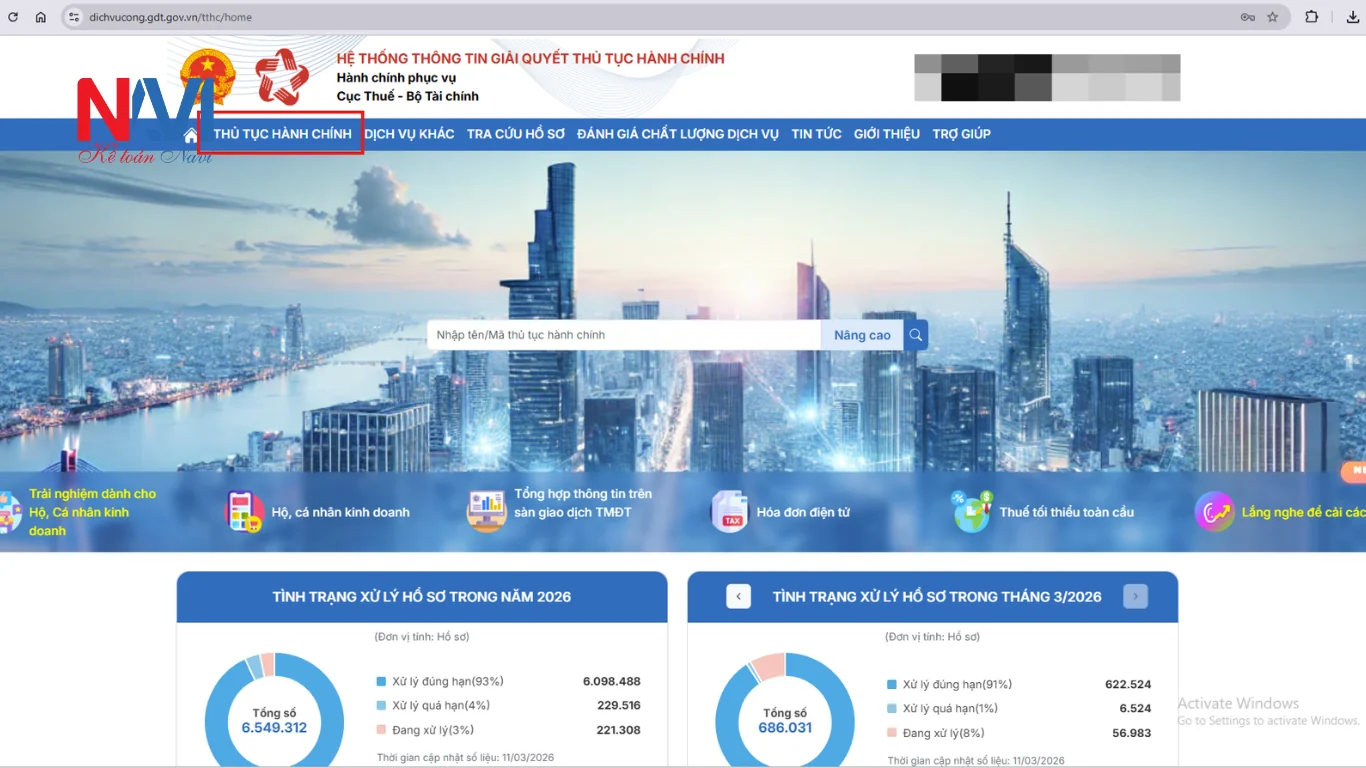Select DỊCH VỤ KHÁC in navigation
Viewport: 1366px width, 768px height.
[409, 134]
